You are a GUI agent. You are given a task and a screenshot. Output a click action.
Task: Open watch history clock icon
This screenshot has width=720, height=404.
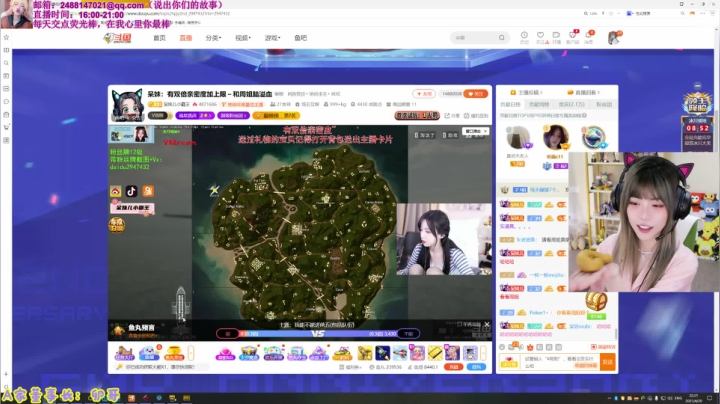tap(524, 37)
